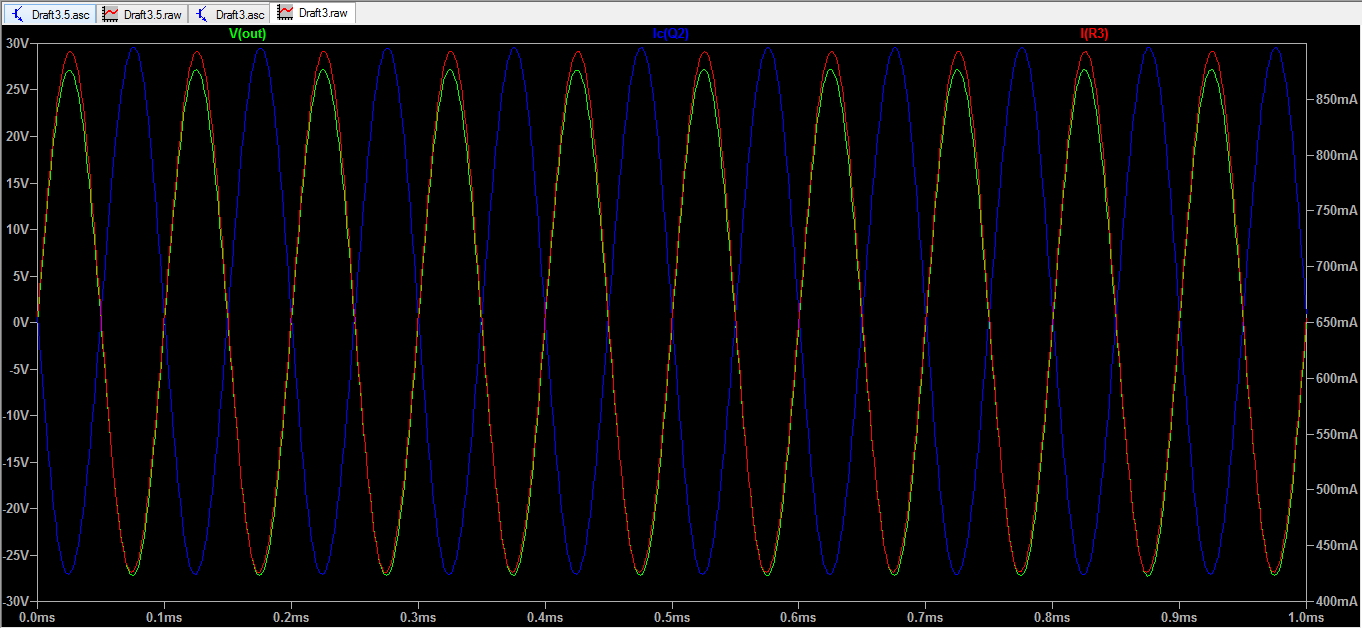Click the green V(out) trace label
The image size is (1362, 628).
247,34
